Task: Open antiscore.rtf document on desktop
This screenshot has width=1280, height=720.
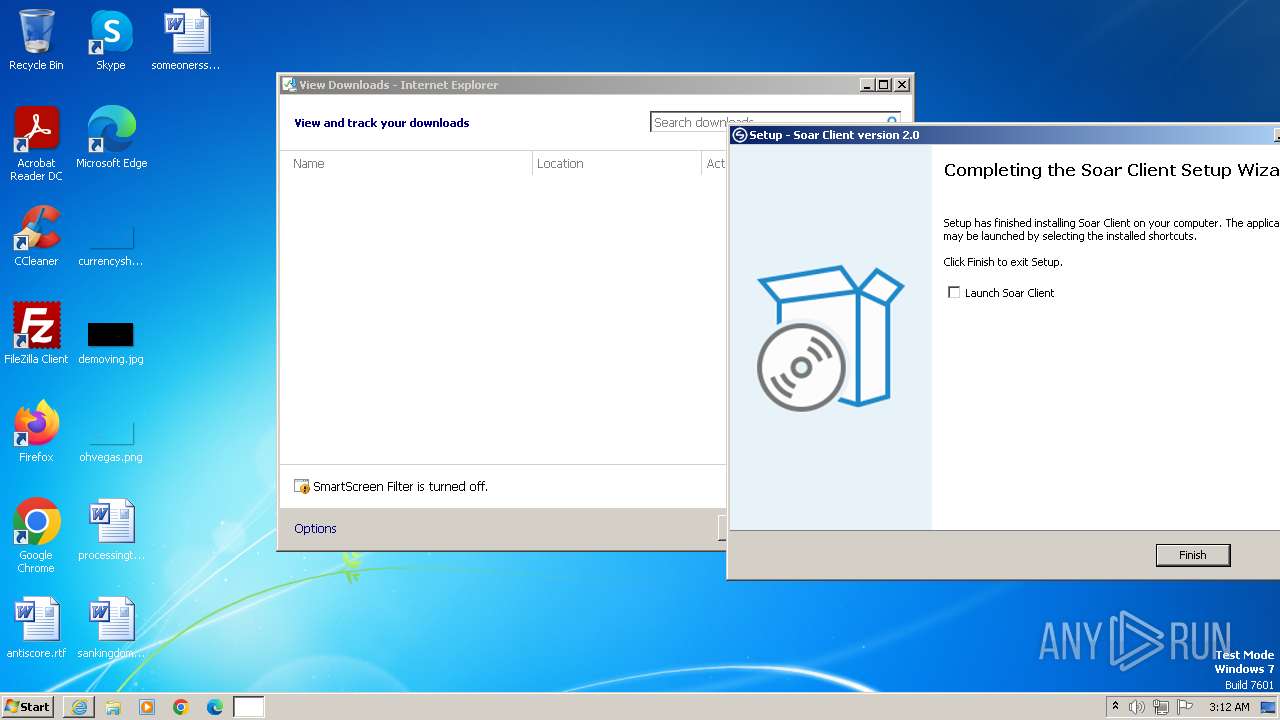Action: tap(36, 628)
